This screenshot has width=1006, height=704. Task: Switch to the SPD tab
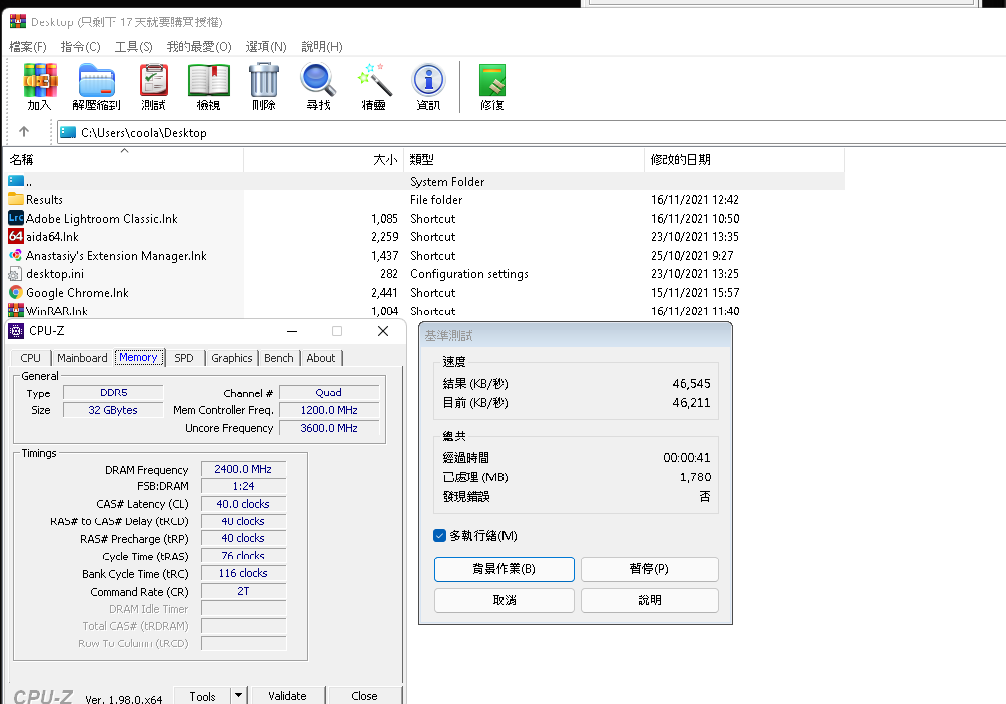(x=184, y=358)
